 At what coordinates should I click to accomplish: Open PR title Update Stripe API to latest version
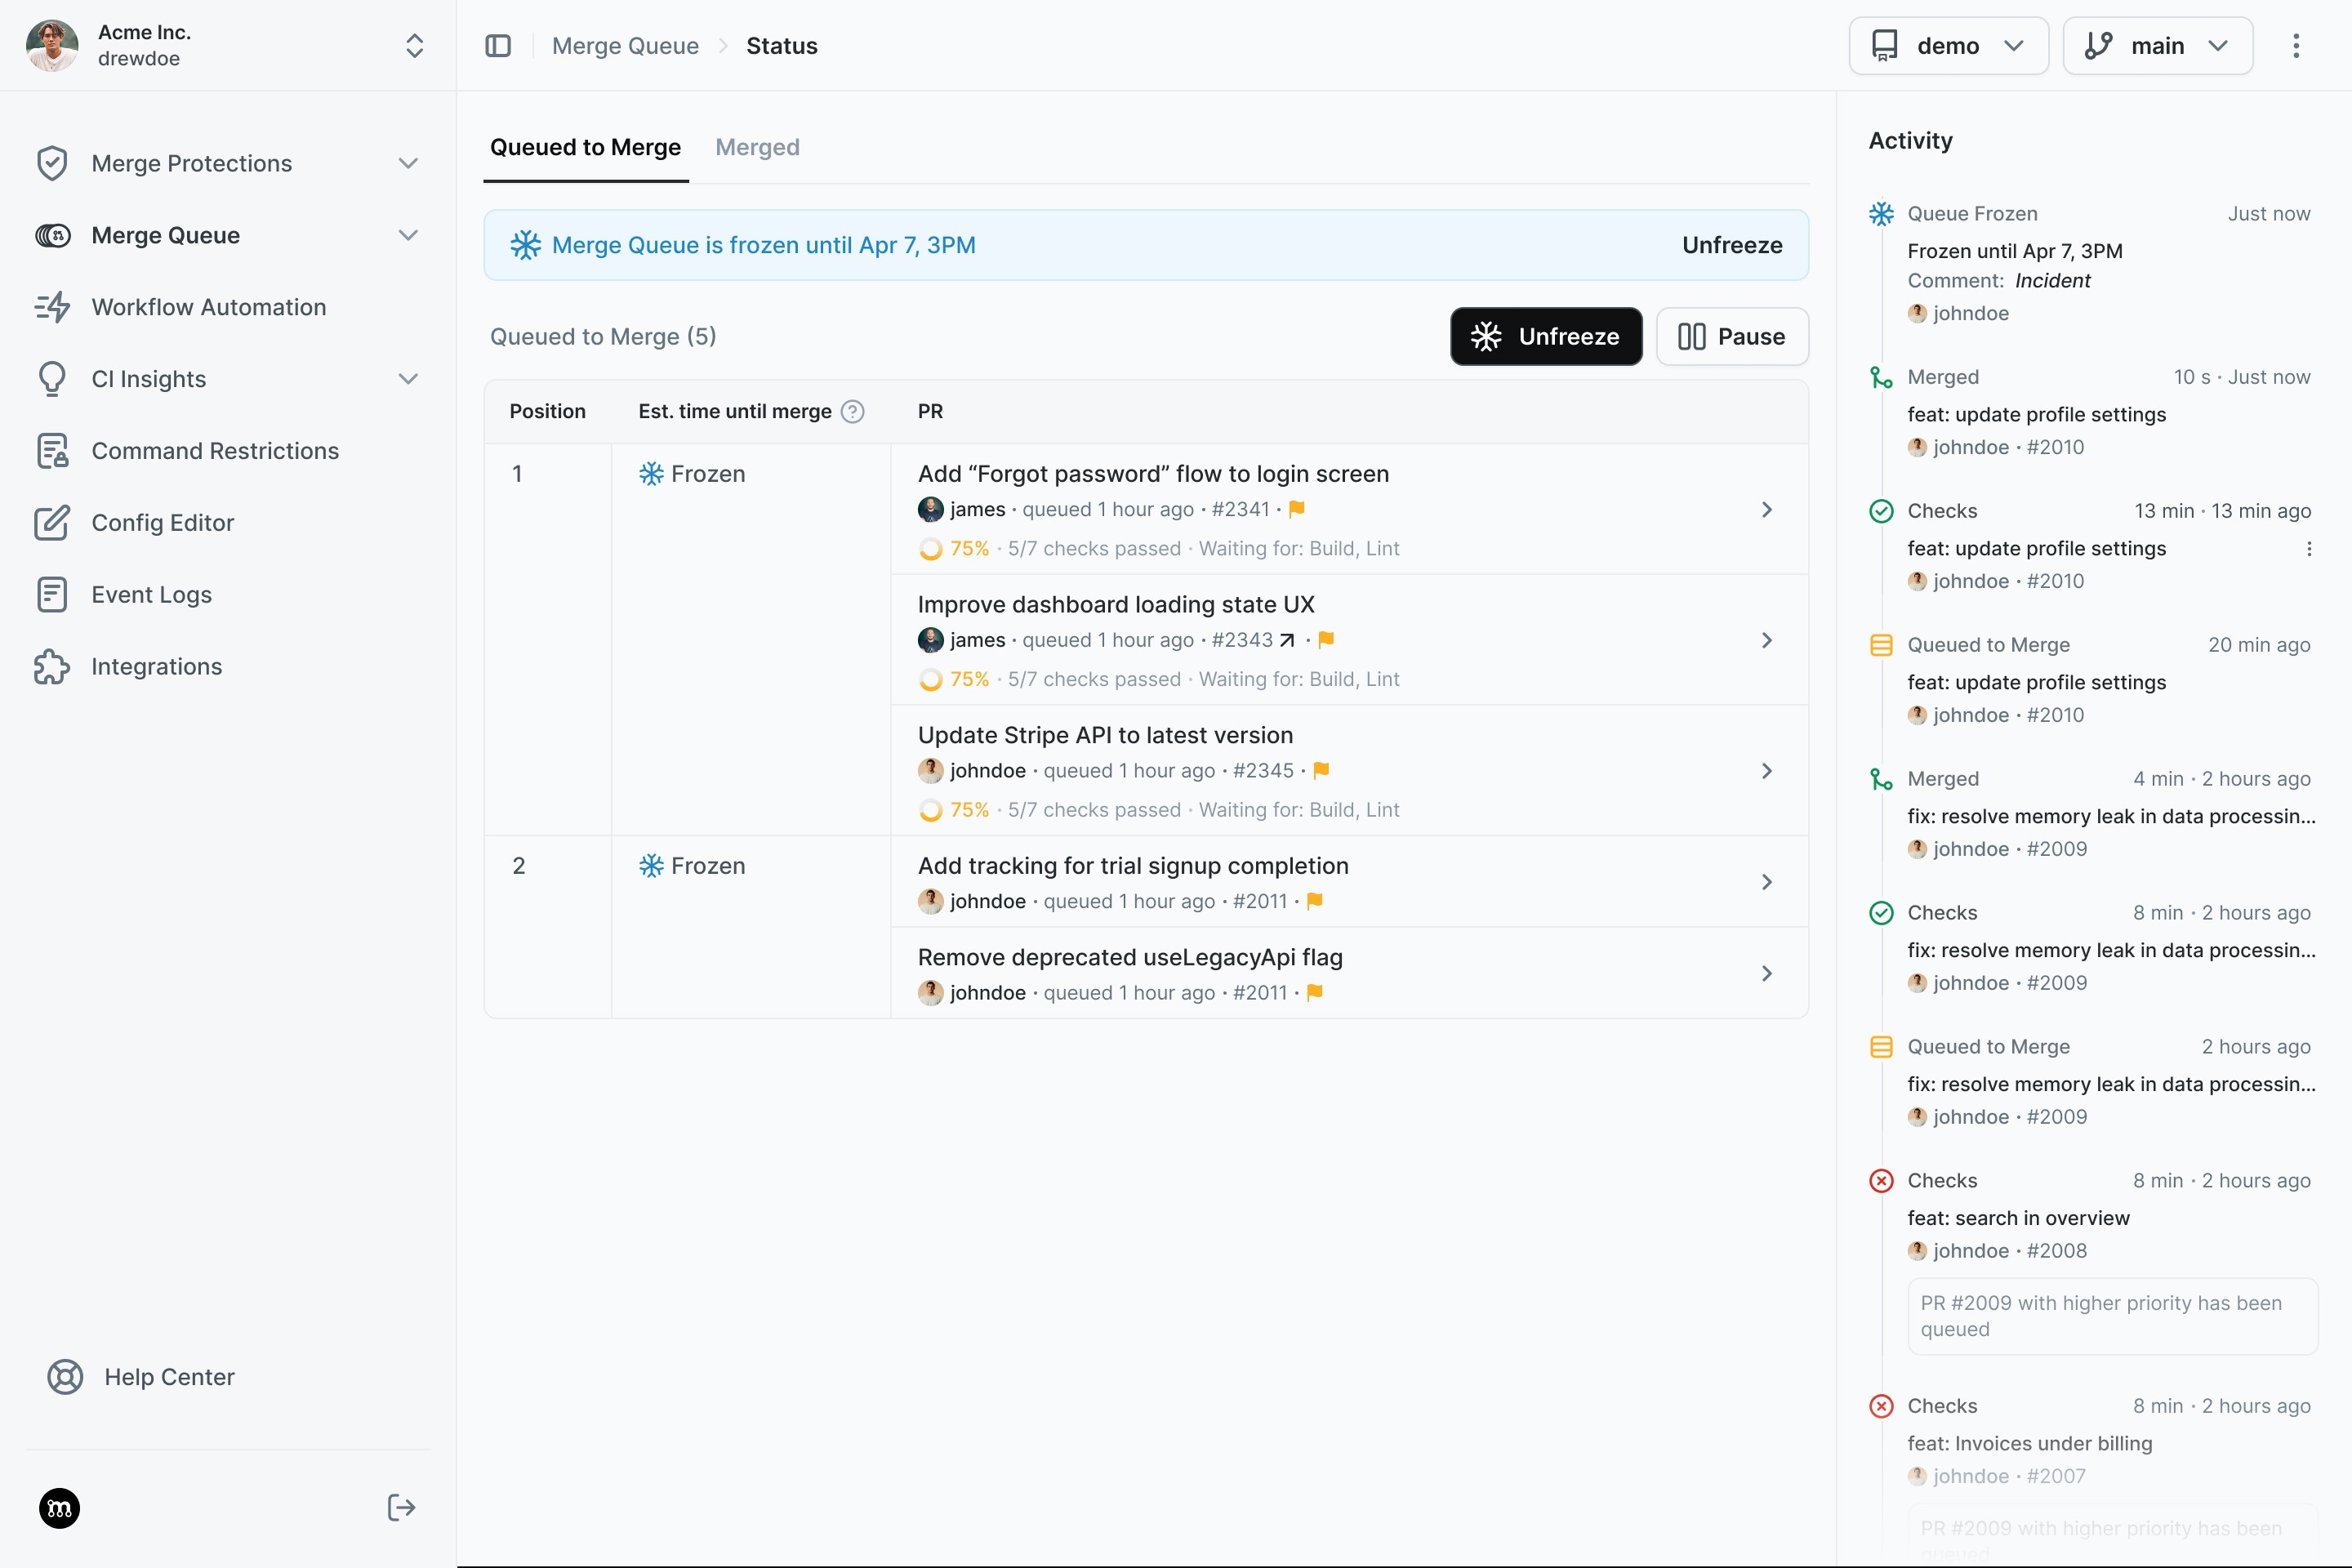[x=1105, y=735]
